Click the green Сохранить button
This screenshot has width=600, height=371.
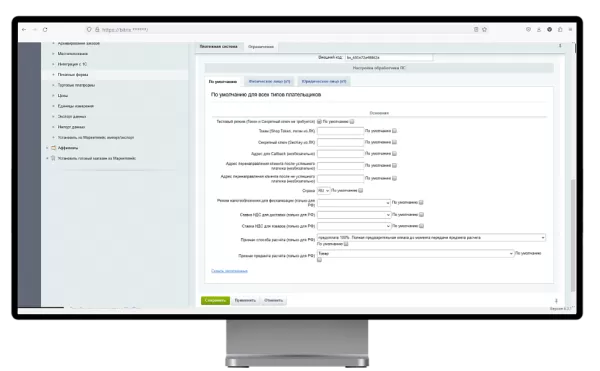click(x=215, y=300)
